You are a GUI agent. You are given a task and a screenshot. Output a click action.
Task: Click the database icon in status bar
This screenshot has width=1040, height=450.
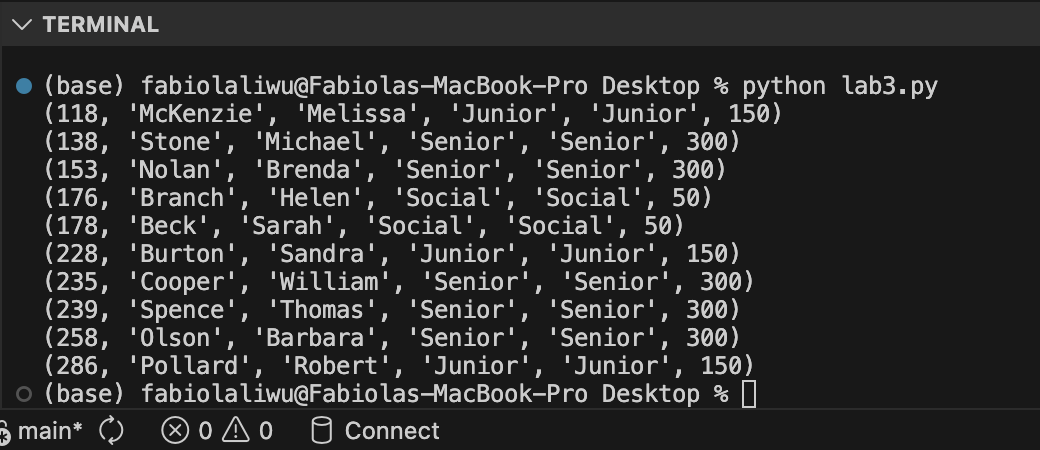pos(321,431)
